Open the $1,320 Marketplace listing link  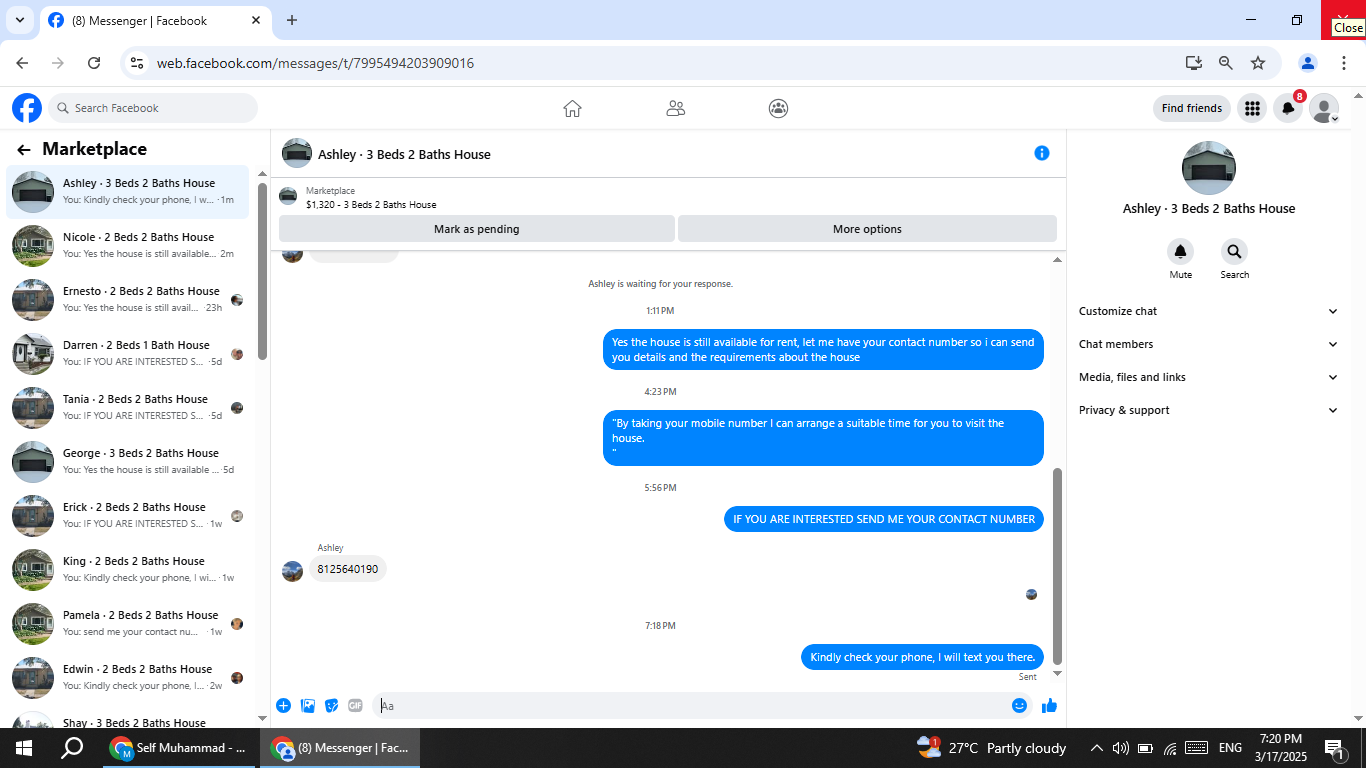point(371,205)
